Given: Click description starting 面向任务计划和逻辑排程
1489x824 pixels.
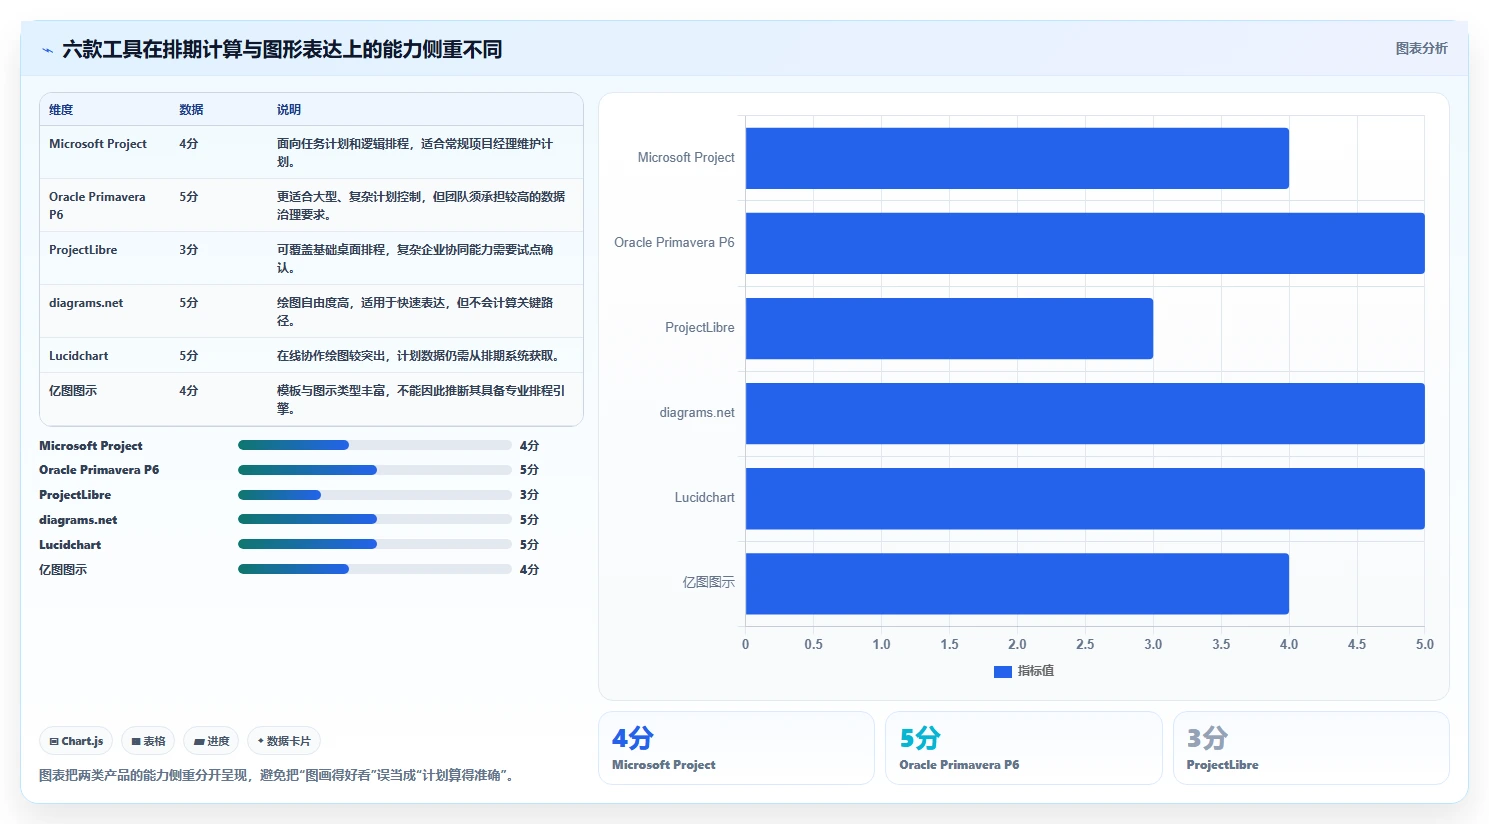Looking at the screenshot, I should pyautogui.click(x=415, y=153).
